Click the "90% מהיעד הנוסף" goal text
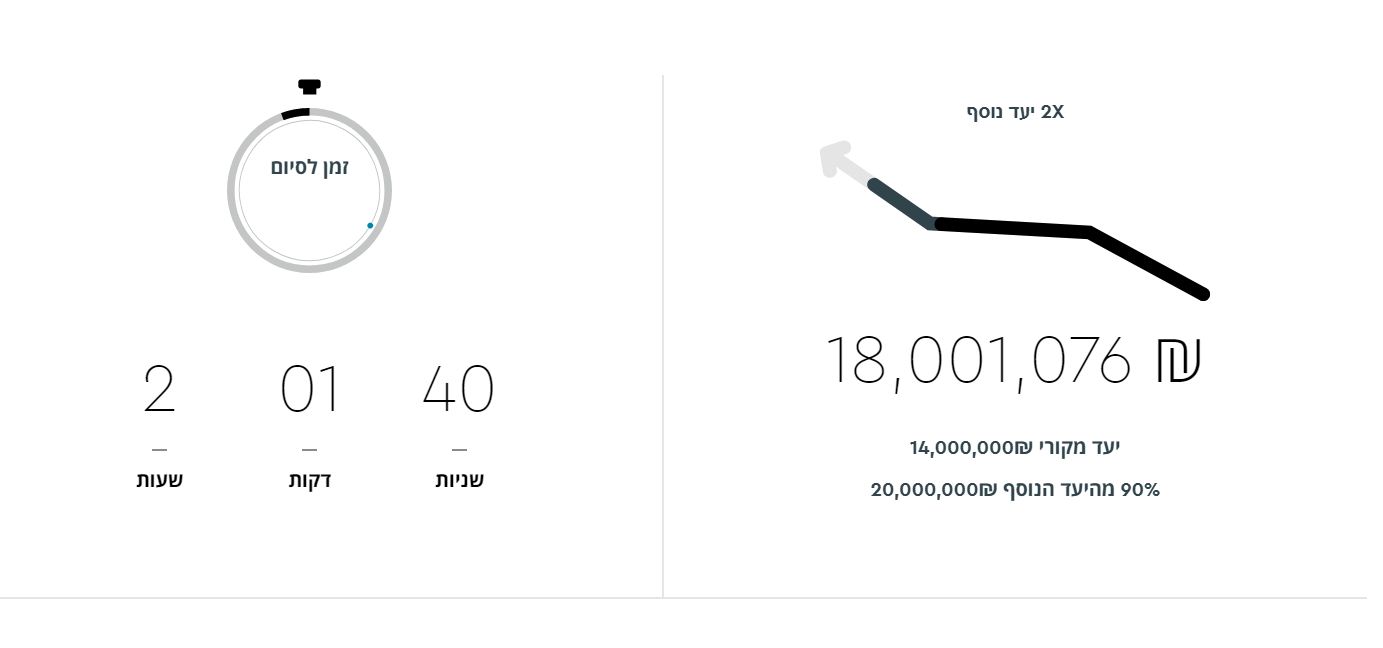 (x=1014, y=490)
